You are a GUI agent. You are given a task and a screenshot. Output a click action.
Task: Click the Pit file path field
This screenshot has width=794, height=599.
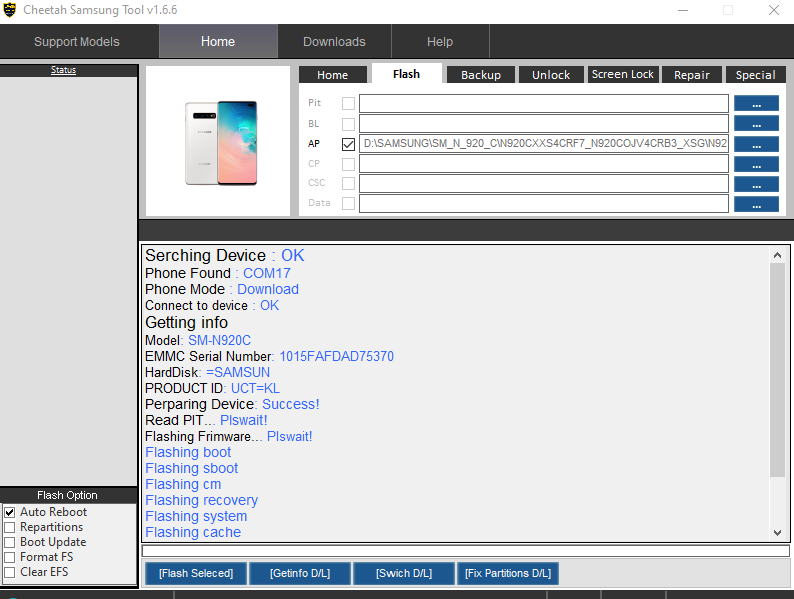pos(544,103)
